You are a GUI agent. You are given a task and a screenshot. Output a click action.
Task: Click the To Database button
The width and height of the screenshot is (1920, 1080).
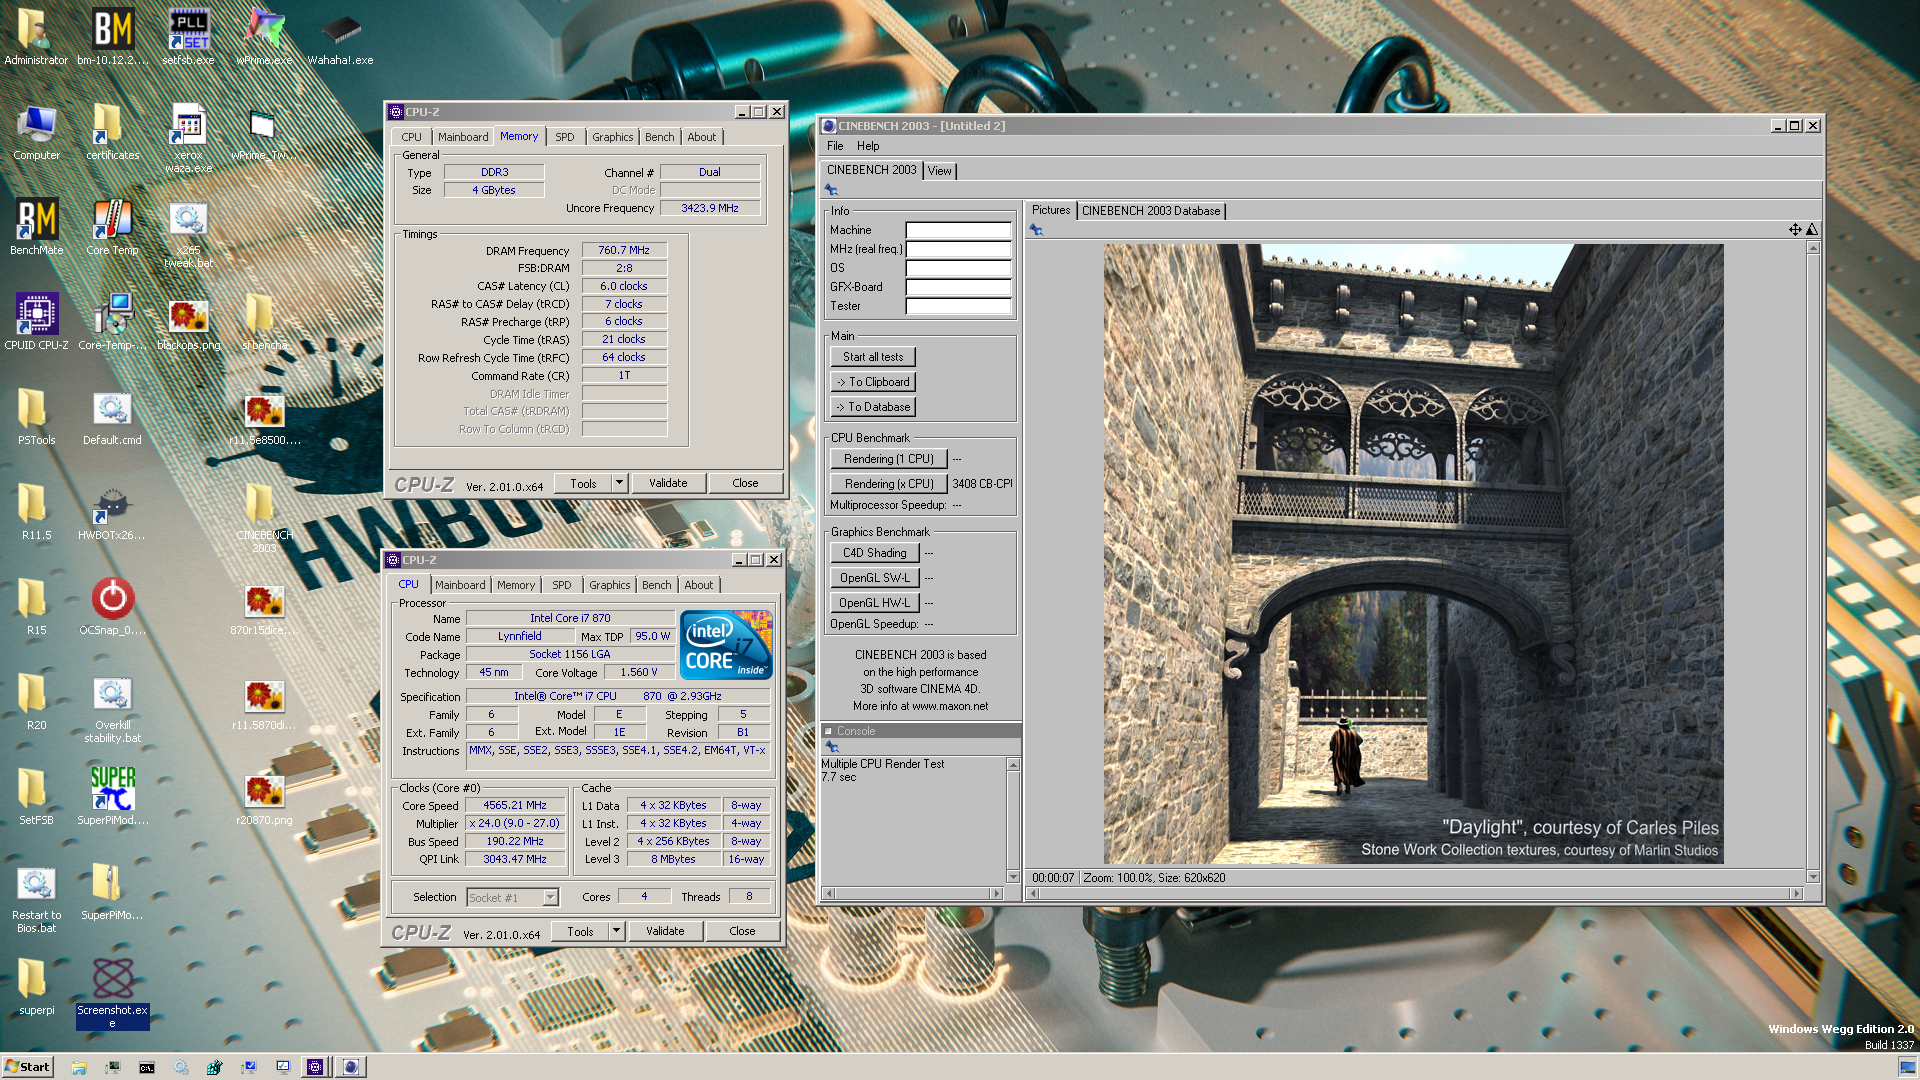[873, 407]
